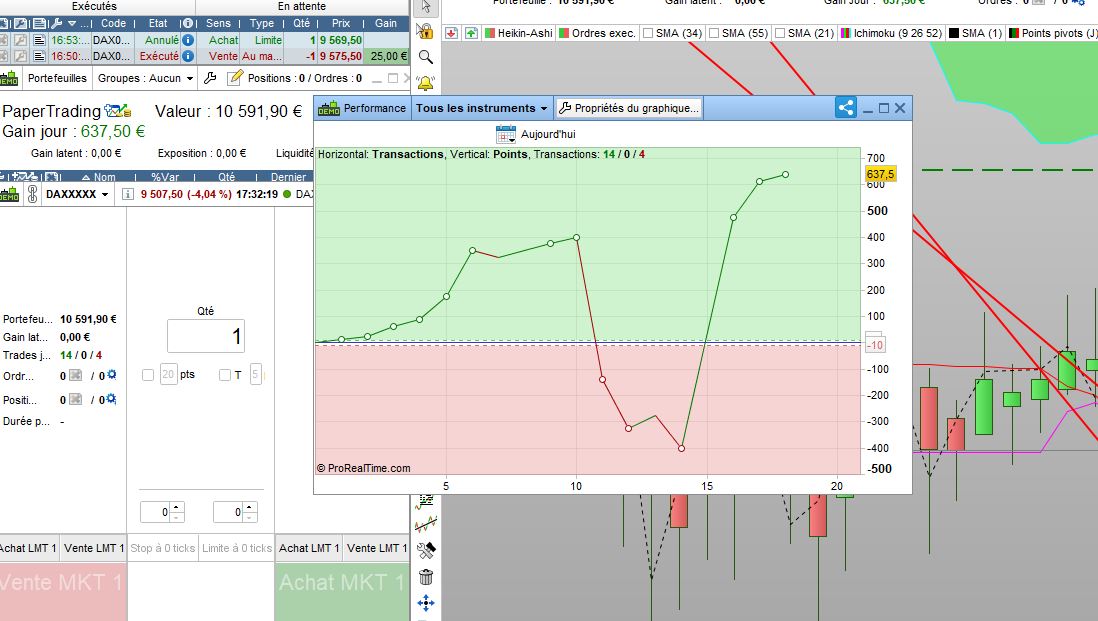Switch to the Exécutés tab
Screen dimensions: 1098x621
pos(95,6)
